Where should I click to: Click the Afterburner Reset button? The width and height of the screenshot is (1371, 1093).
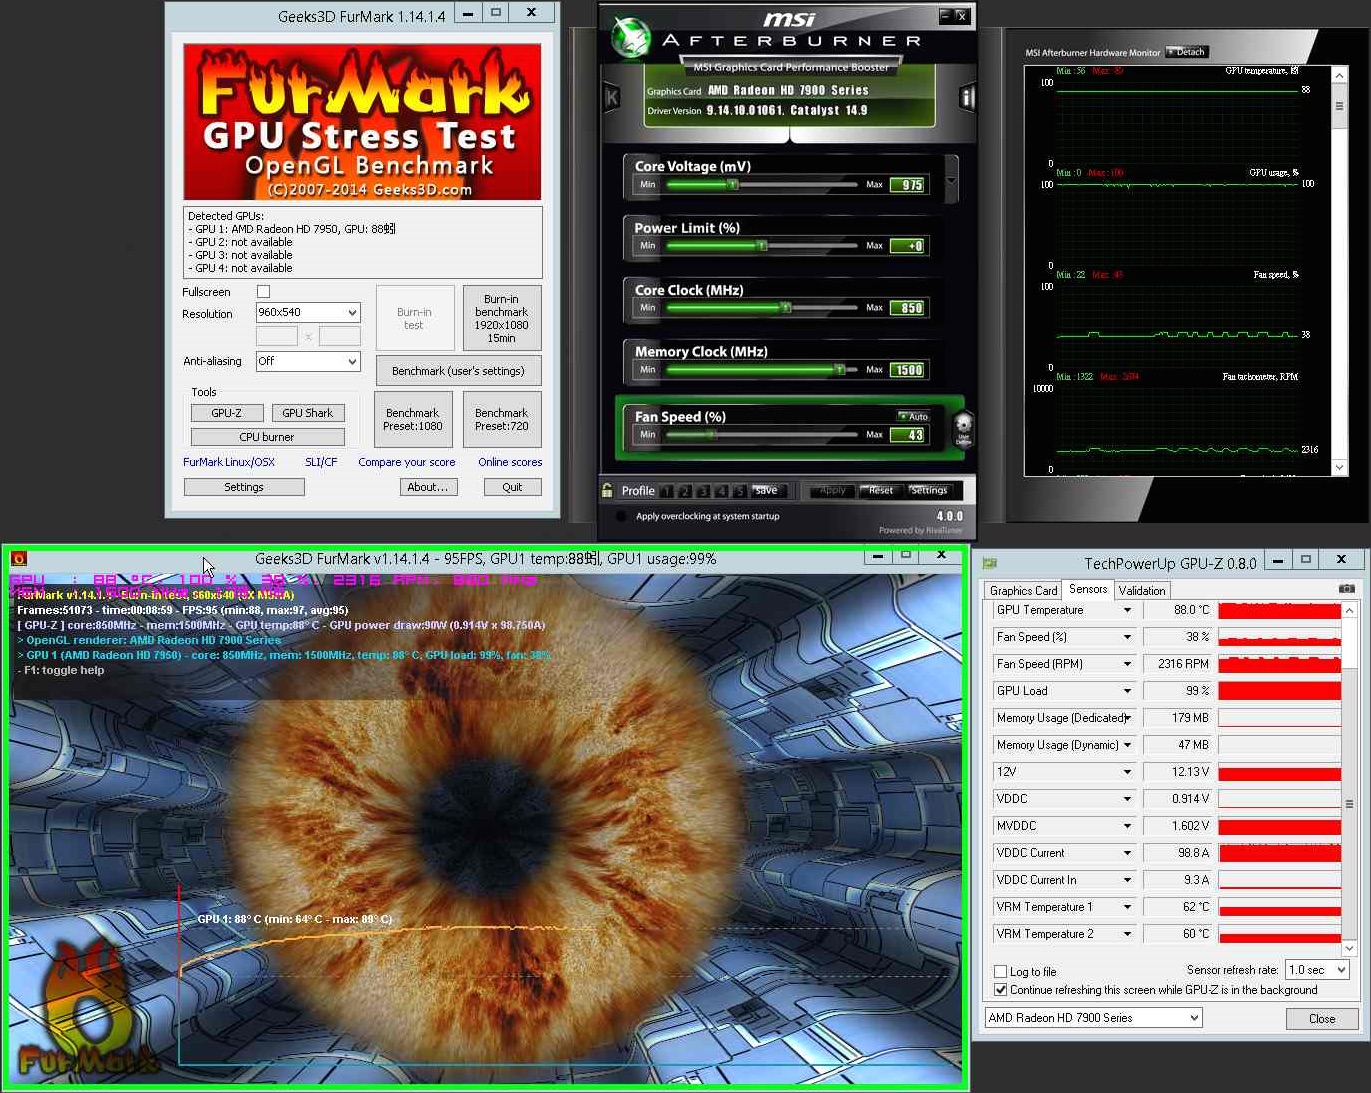[880, 490]
